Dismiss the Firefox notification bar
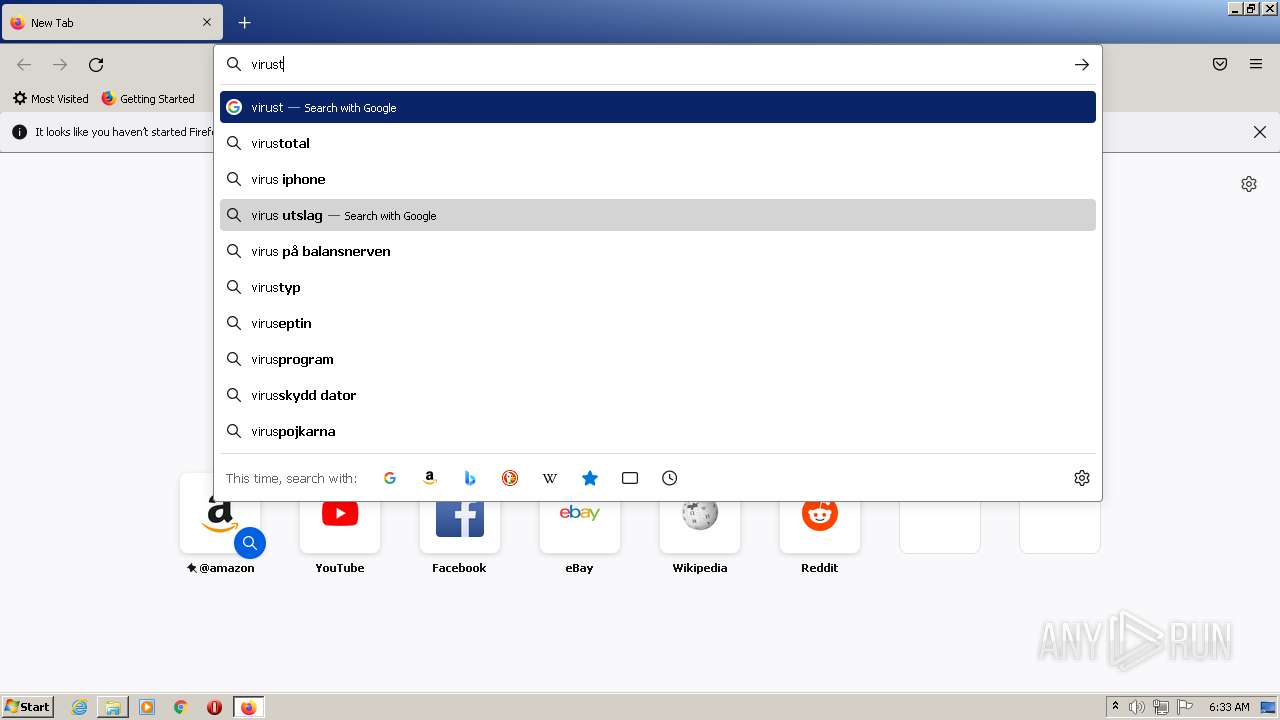The image size is (1280, 720). (1260, 132)
